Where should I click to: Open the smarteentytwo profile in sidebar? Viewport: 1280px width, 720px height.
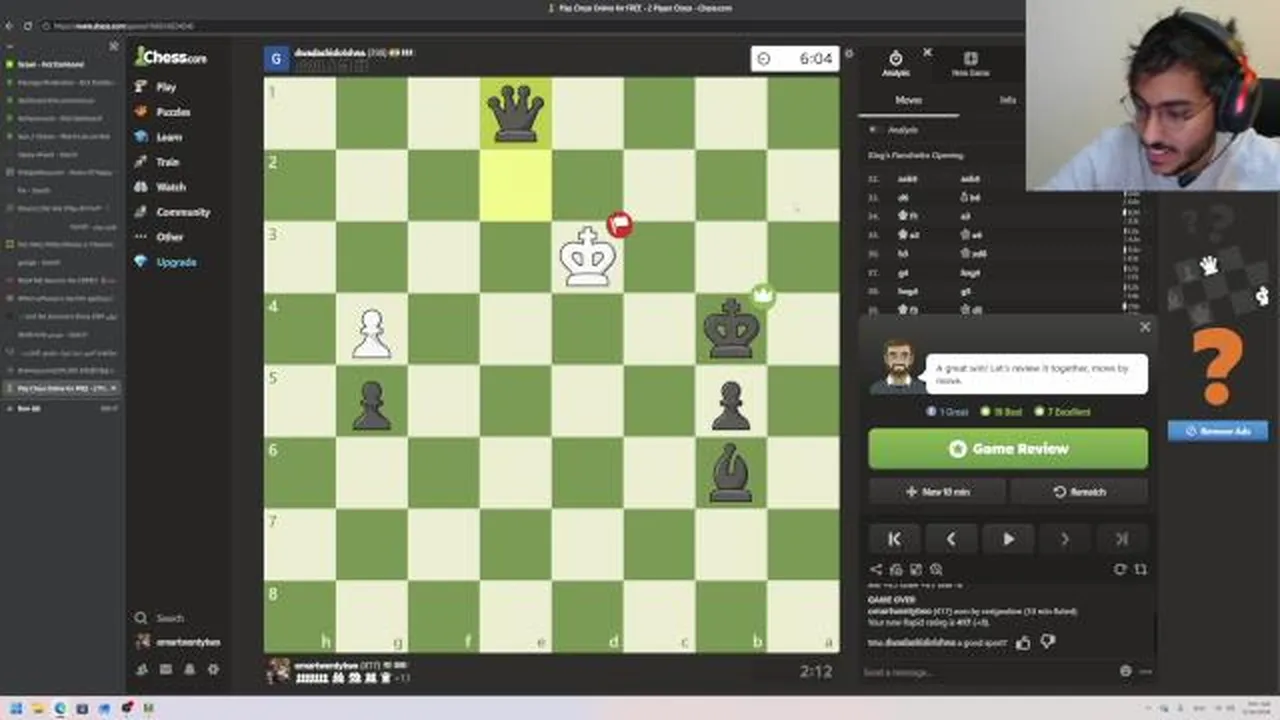point(178,642)
